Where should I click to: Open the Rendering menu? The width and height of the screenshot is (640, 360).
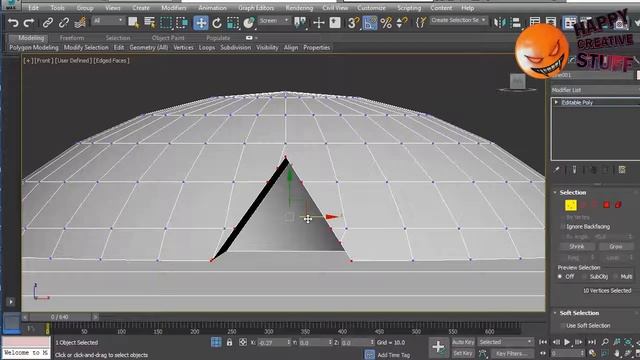coord(299,8)
